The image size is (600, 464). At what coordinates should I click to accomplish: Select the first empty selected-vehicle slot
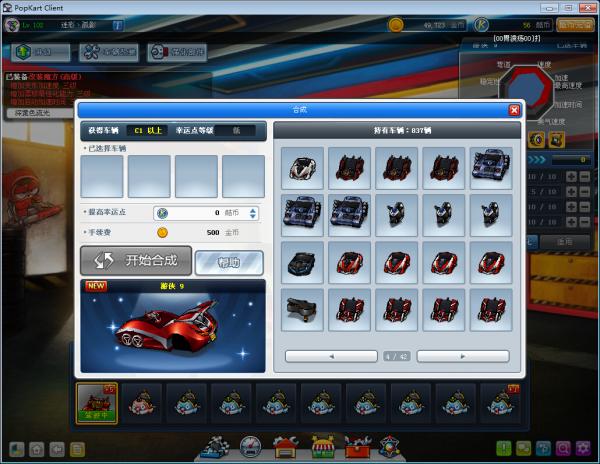pyautogui.click(x=102, y=176)
